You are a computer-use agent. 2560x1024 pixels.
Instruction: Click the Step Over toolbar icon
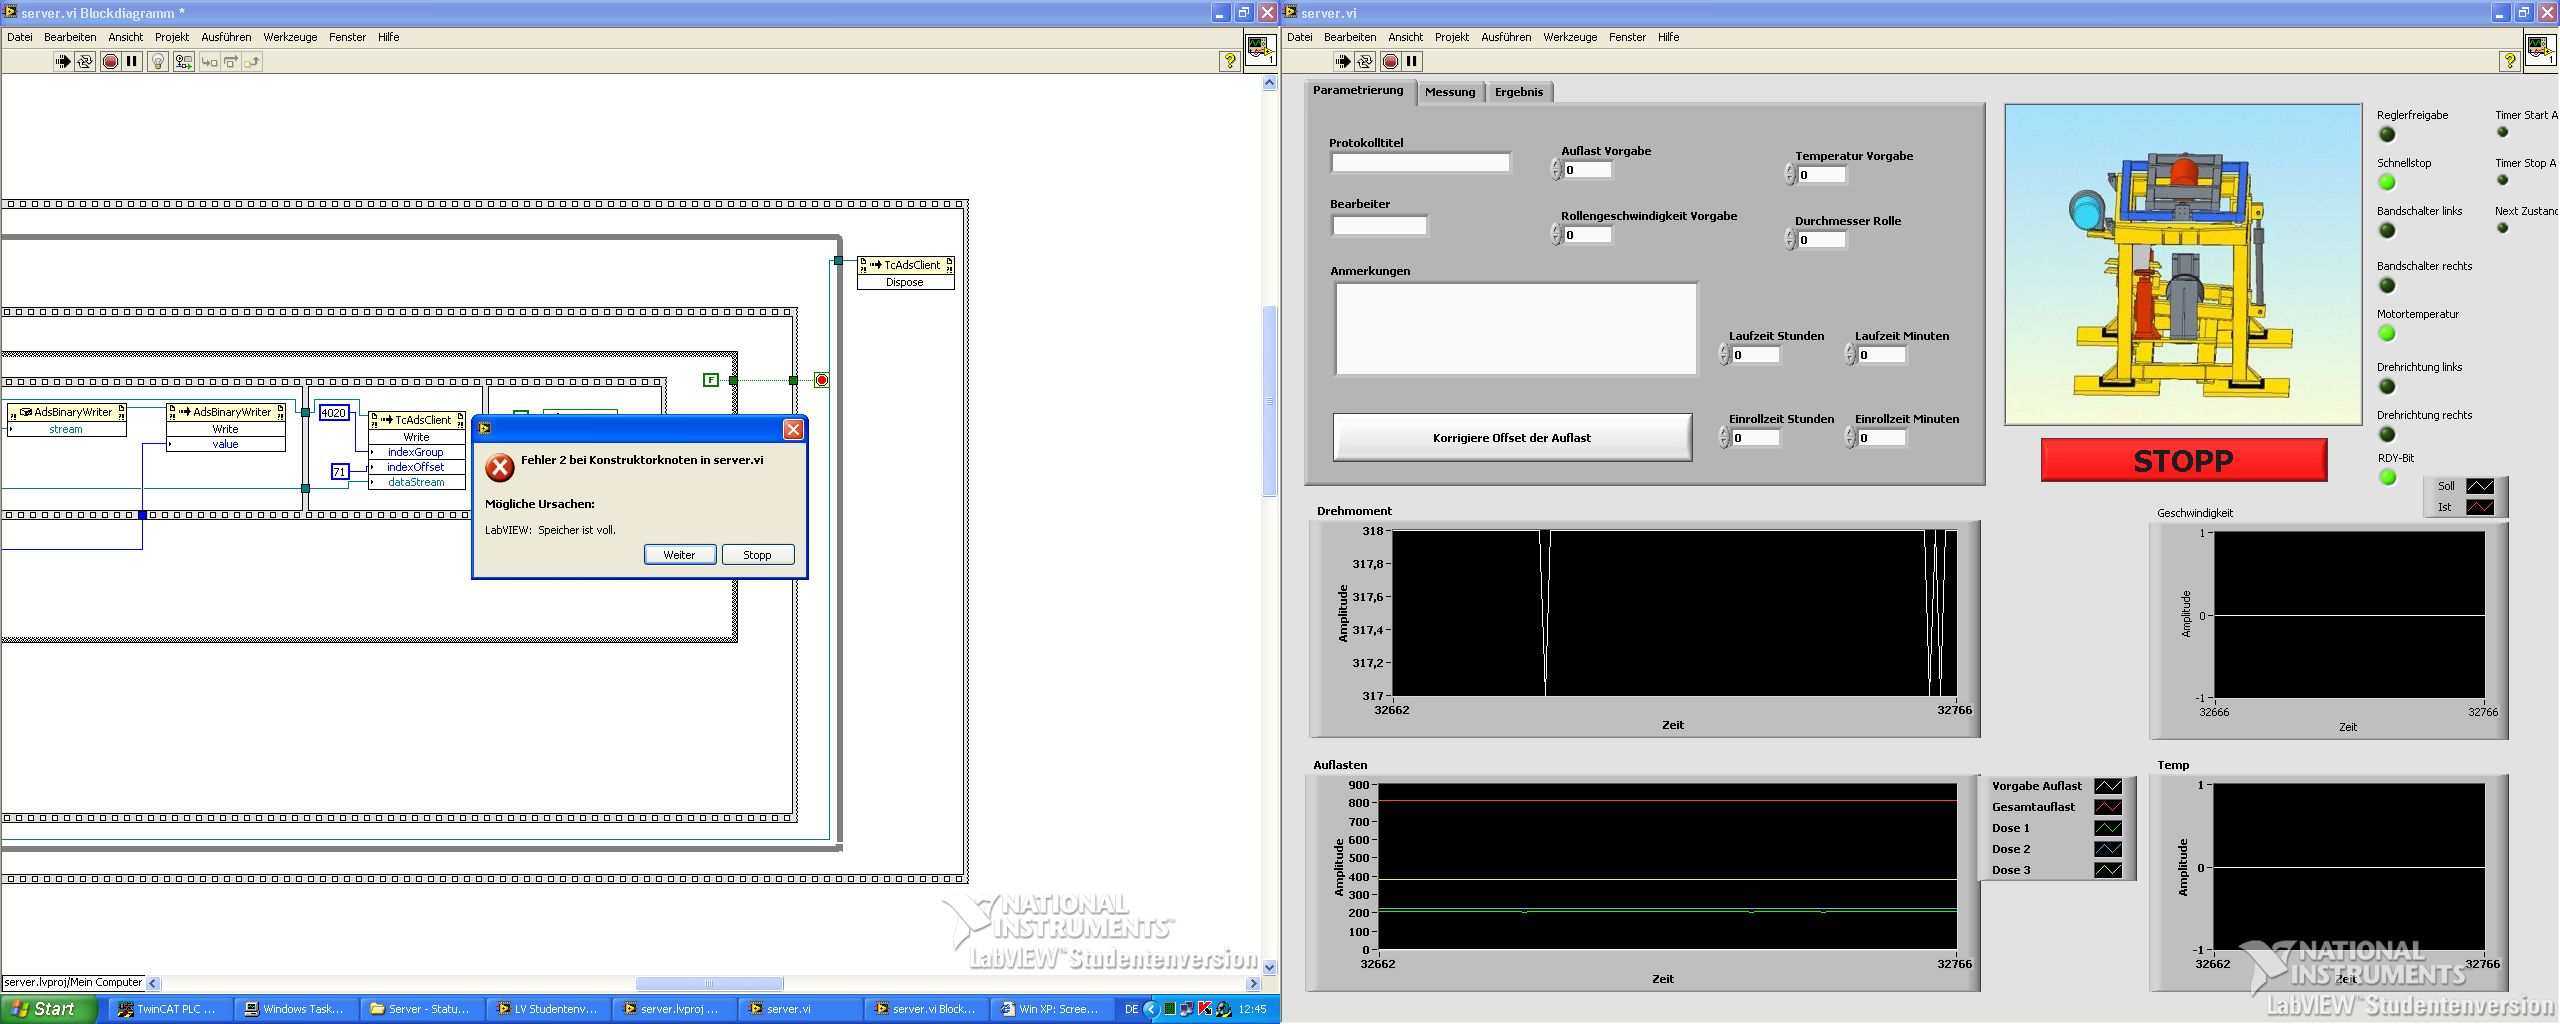point(231,62)
